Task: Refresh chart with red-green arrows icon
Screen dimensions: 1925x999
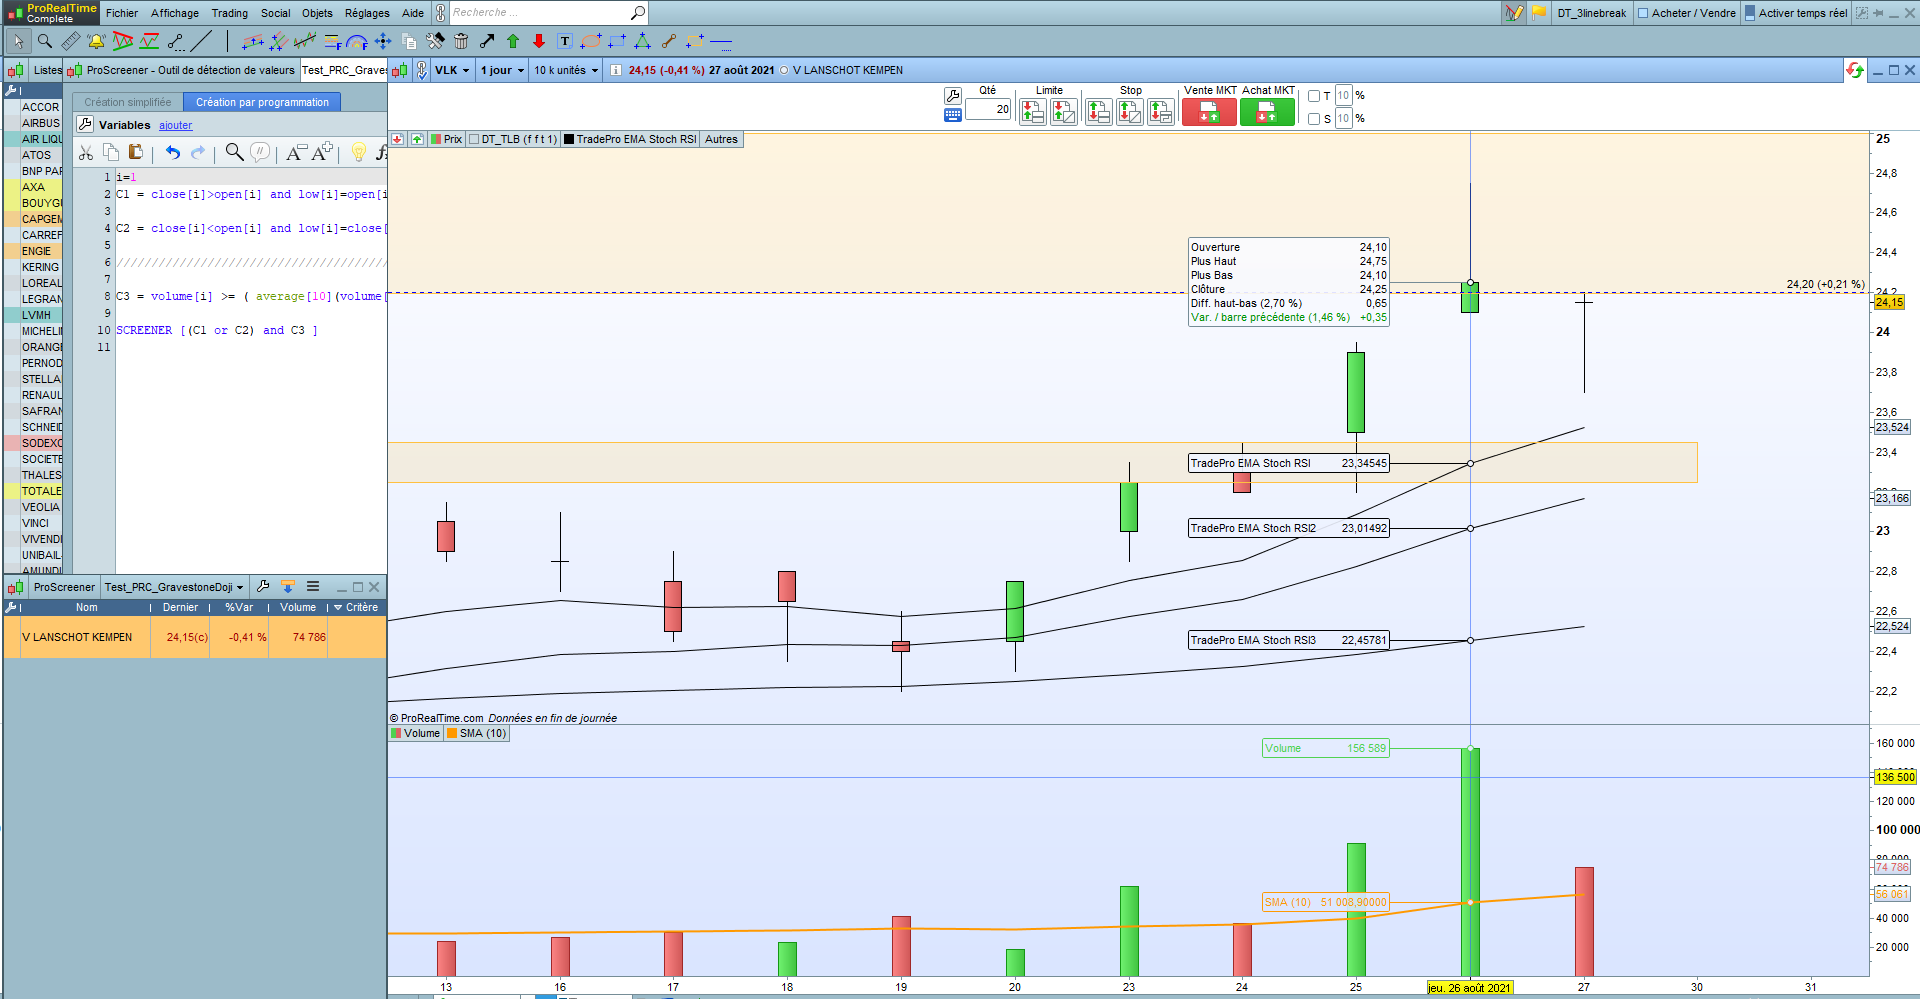Action: (x=1855, y=70)
